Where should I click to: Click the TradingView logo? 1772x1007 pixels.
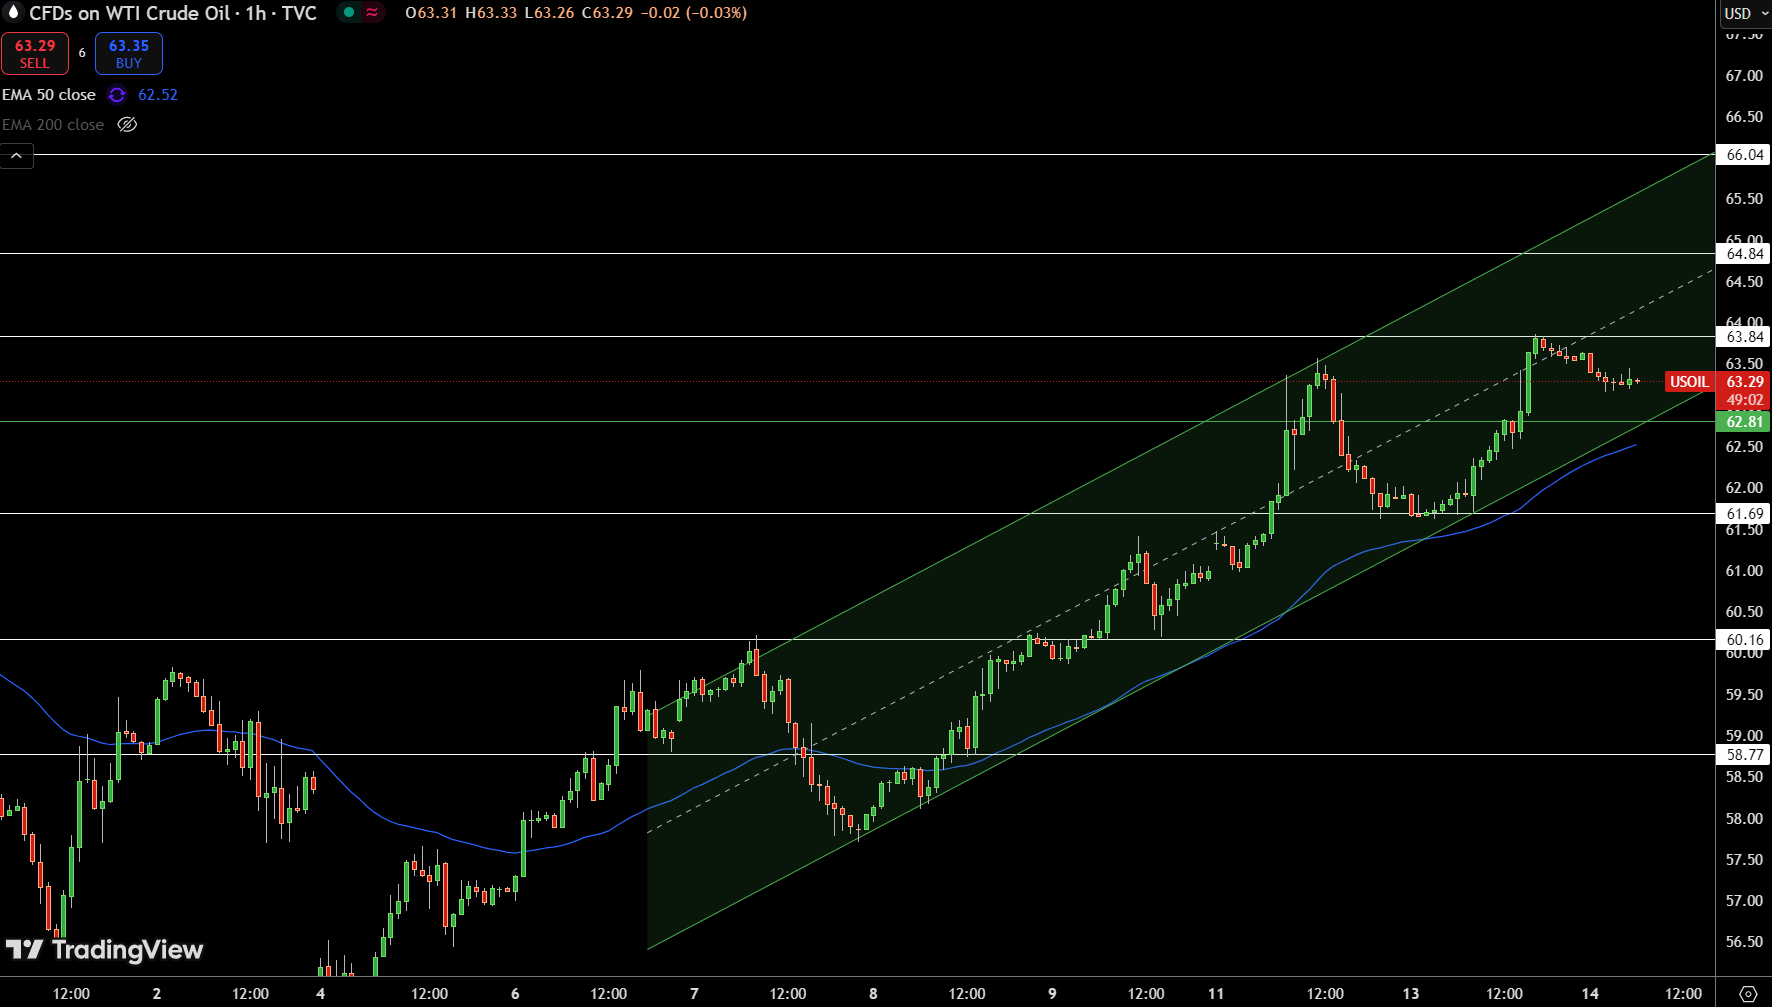(x=105, y=950)
